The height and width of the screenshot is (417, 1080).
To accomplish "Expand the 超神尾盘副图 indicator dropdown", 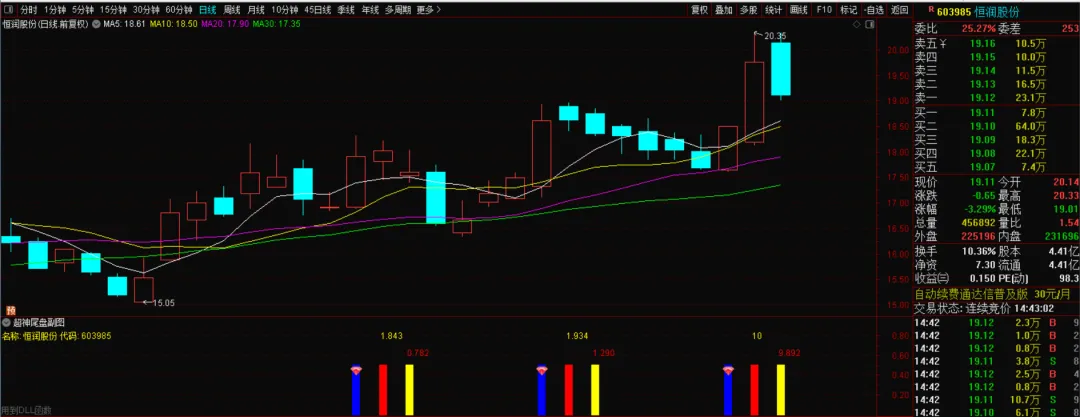I will (x=7, y=322).
